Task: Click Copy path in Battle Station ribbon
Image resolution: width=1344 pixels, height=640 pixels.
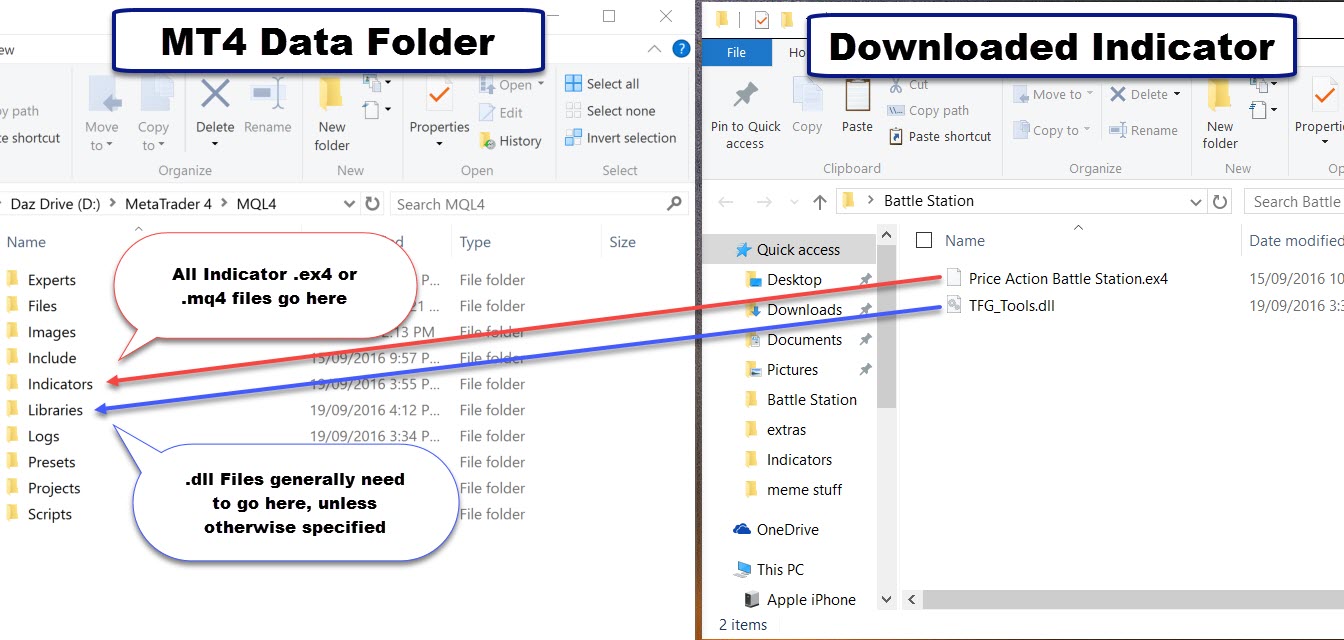Action: coord(927,111)
